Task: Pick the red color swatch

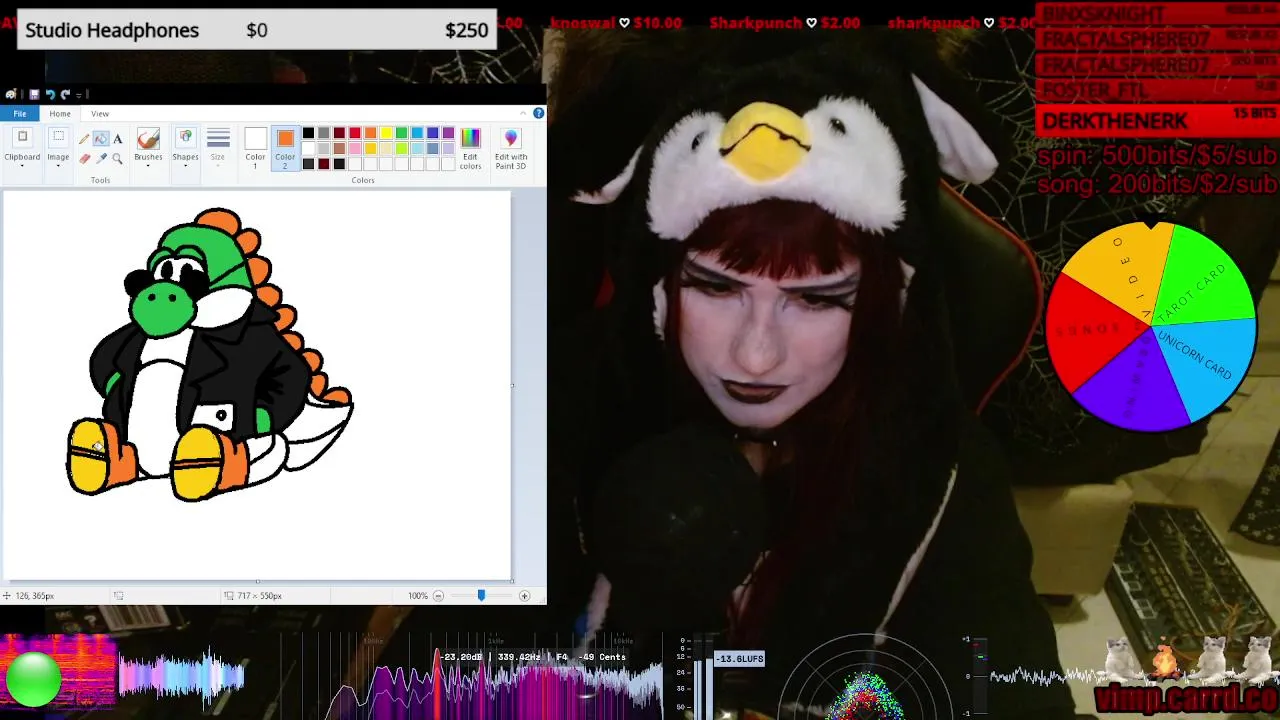Action: point(355,133)
